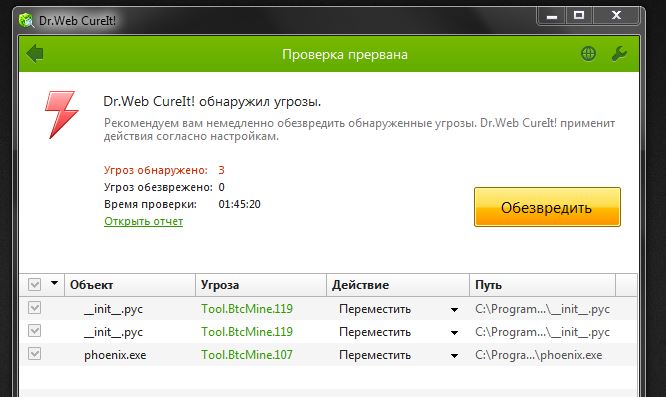The image size is (666, 397).
Task: Click the scan time value 01:45:20
Action: [240, 204]
